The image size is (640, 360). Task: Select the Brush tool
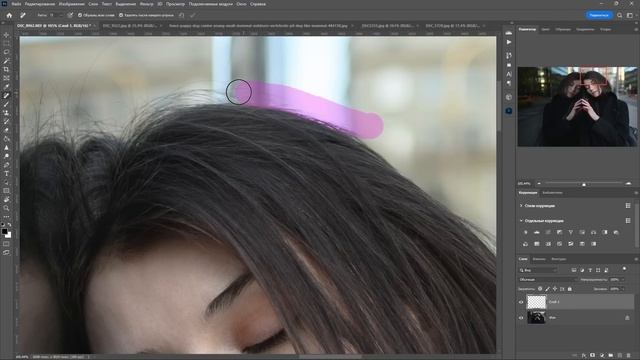pyautogui.click(x=6, y=104)
